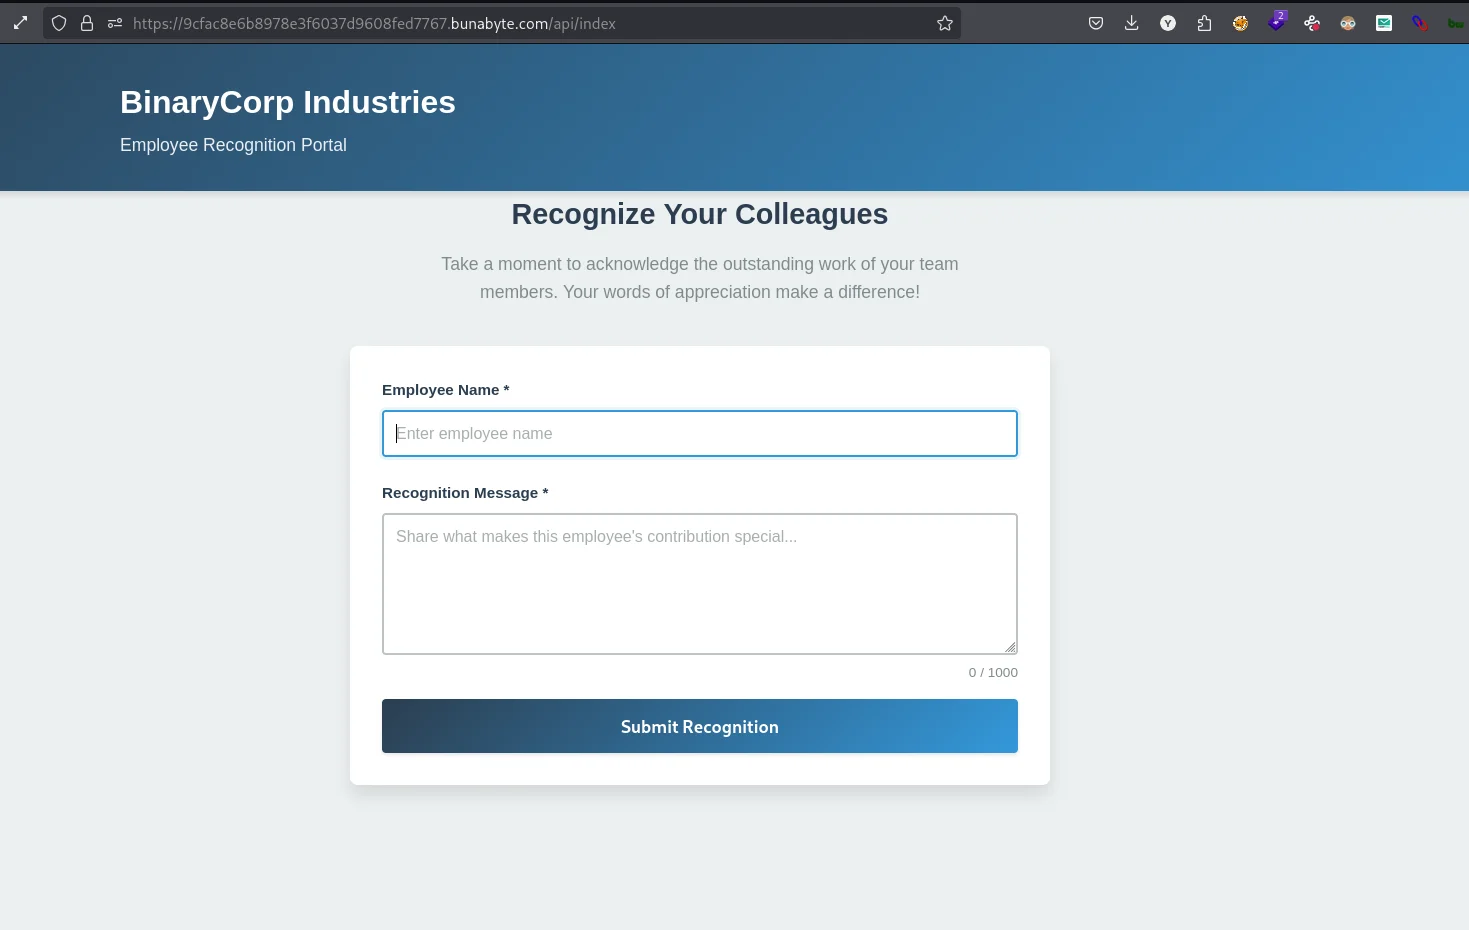Viewport: 1469px width, 930px height.
Task: Open purple extension with badge 2
Action: pos(1277,21)
